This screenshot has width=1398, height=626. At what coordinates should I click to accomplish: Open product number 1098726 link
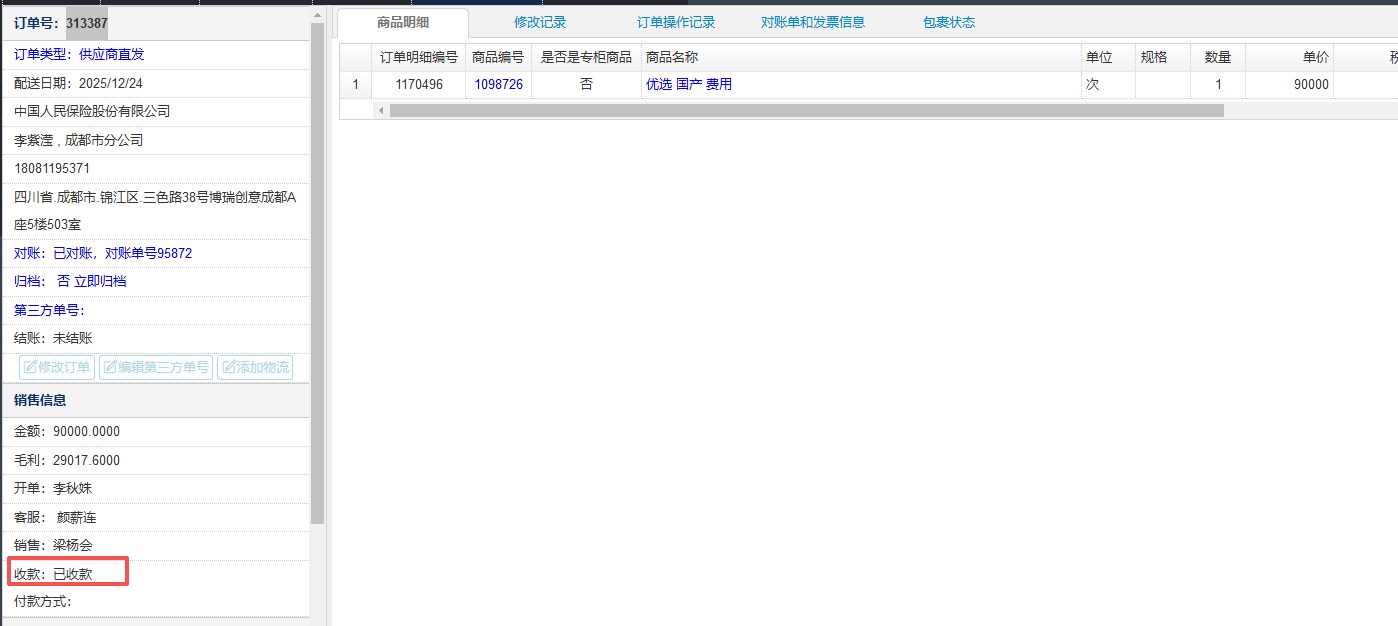coord(498,85)
